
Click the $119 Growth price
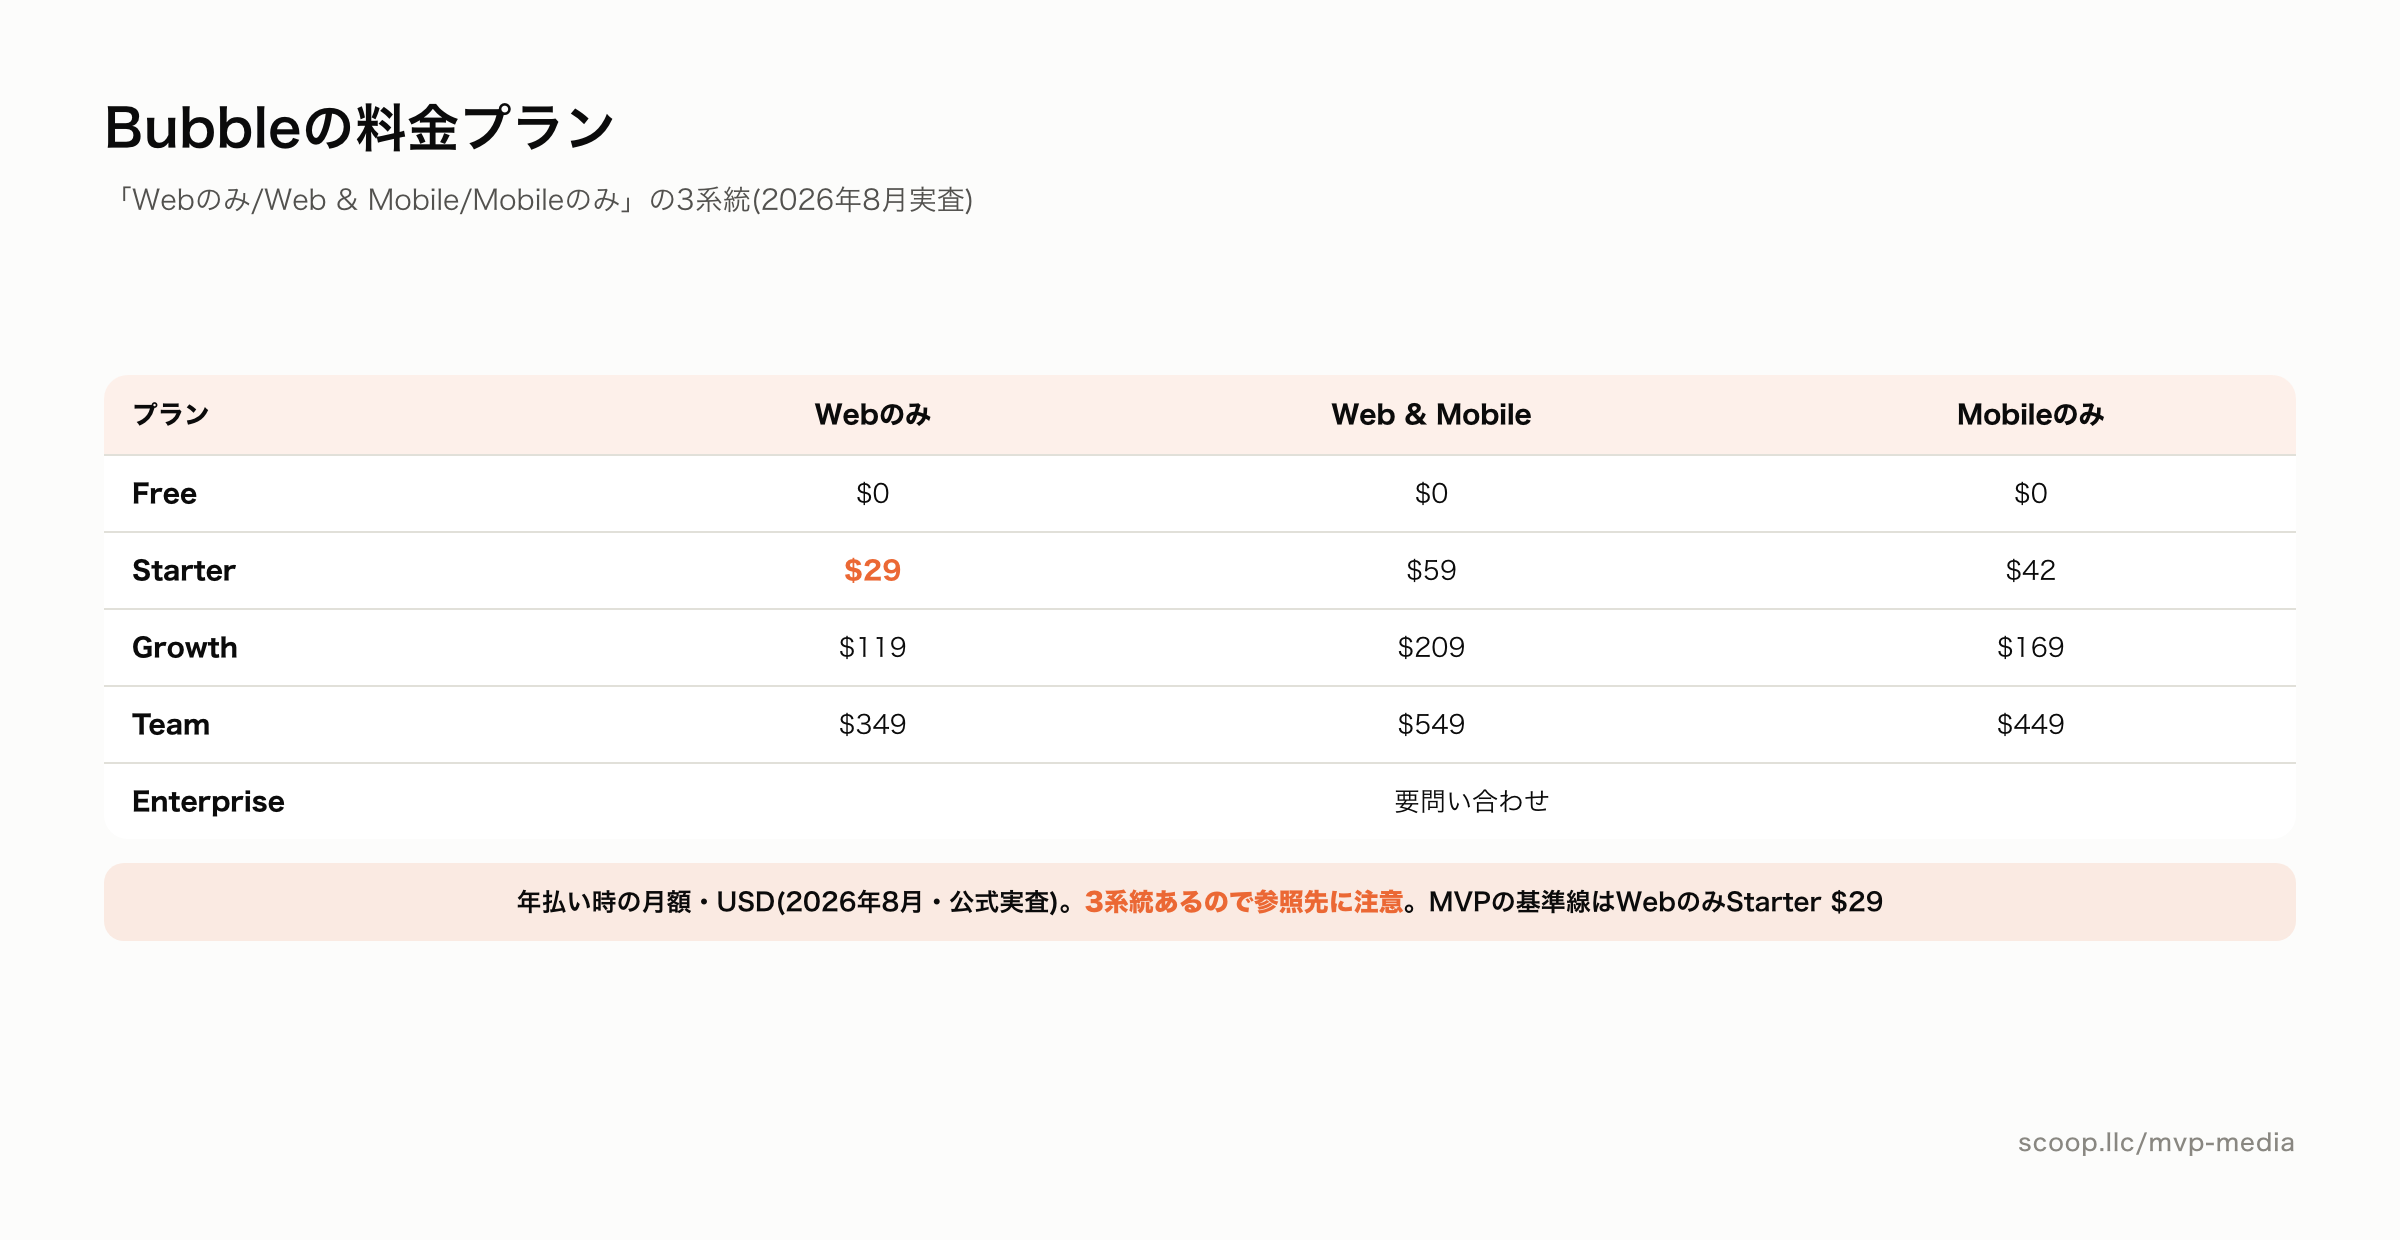coord(872,647)
